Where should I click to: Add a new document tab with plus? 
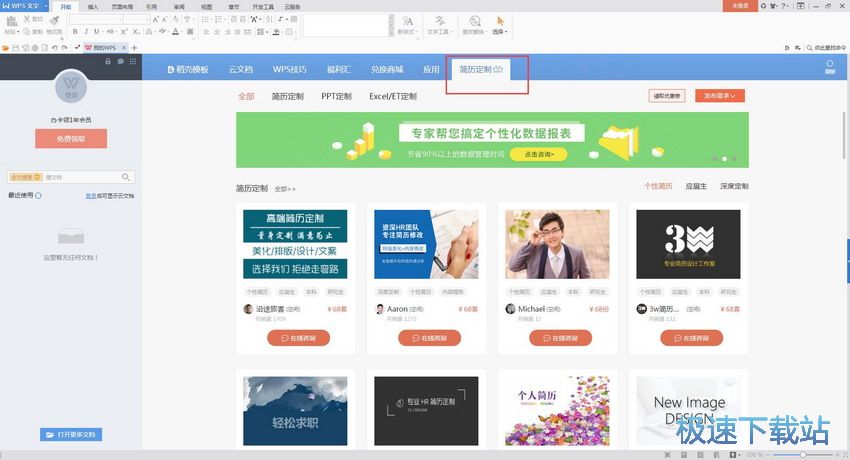click(134, 48)
